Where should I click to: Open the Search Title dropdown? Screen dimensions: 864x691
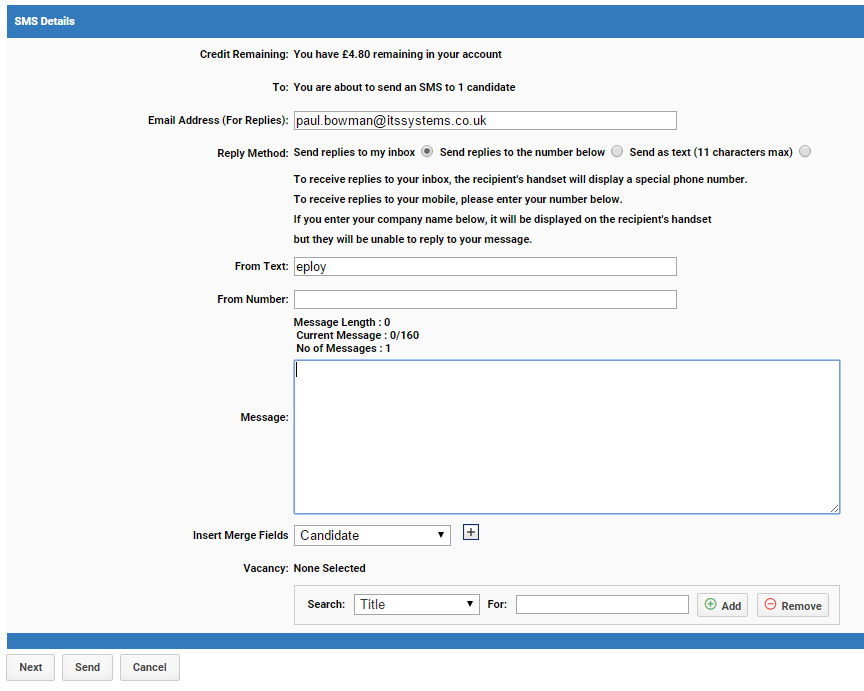pos(417,604)
